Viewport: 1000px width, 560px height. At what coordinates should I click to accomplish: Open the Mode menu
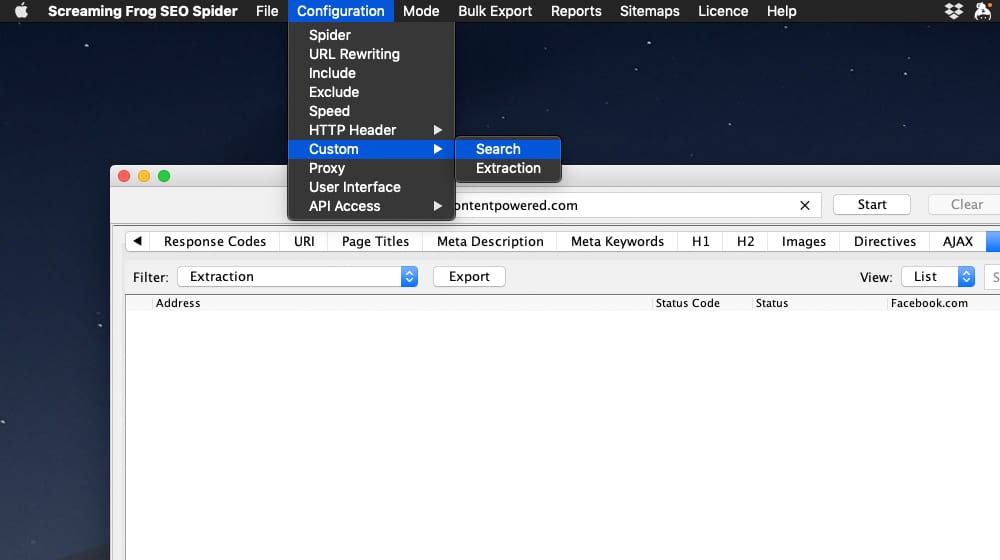[421, 11]
